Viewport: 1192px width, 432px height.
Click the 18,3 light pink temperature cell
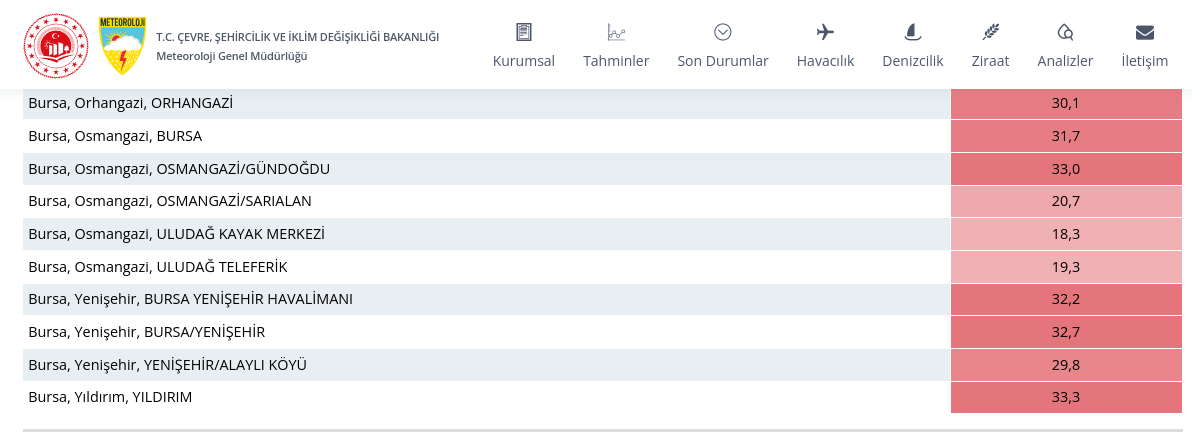1065,234
